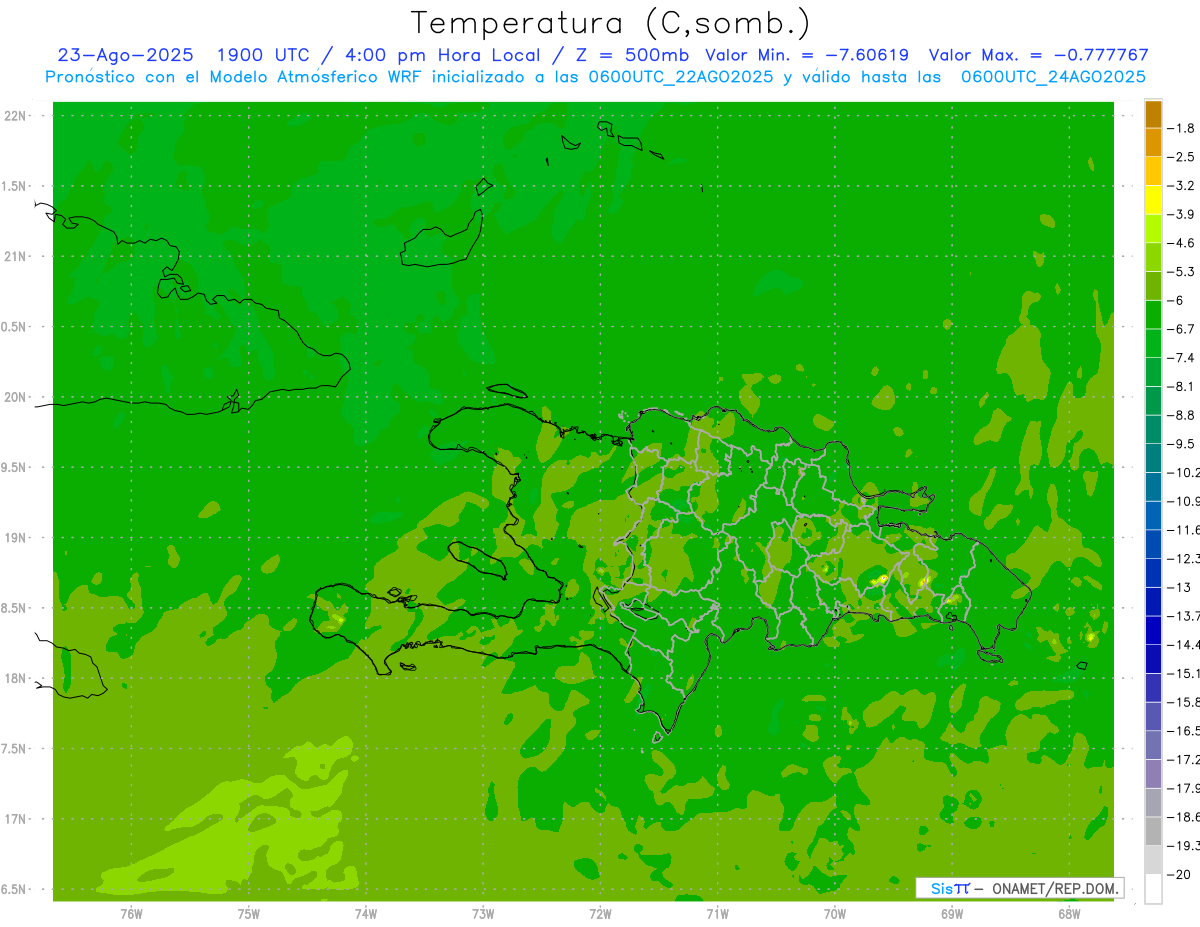Click the 'Valor Min. = -7.60619' readout
This screenshot has height=927, width=1200.
point(807,55)
